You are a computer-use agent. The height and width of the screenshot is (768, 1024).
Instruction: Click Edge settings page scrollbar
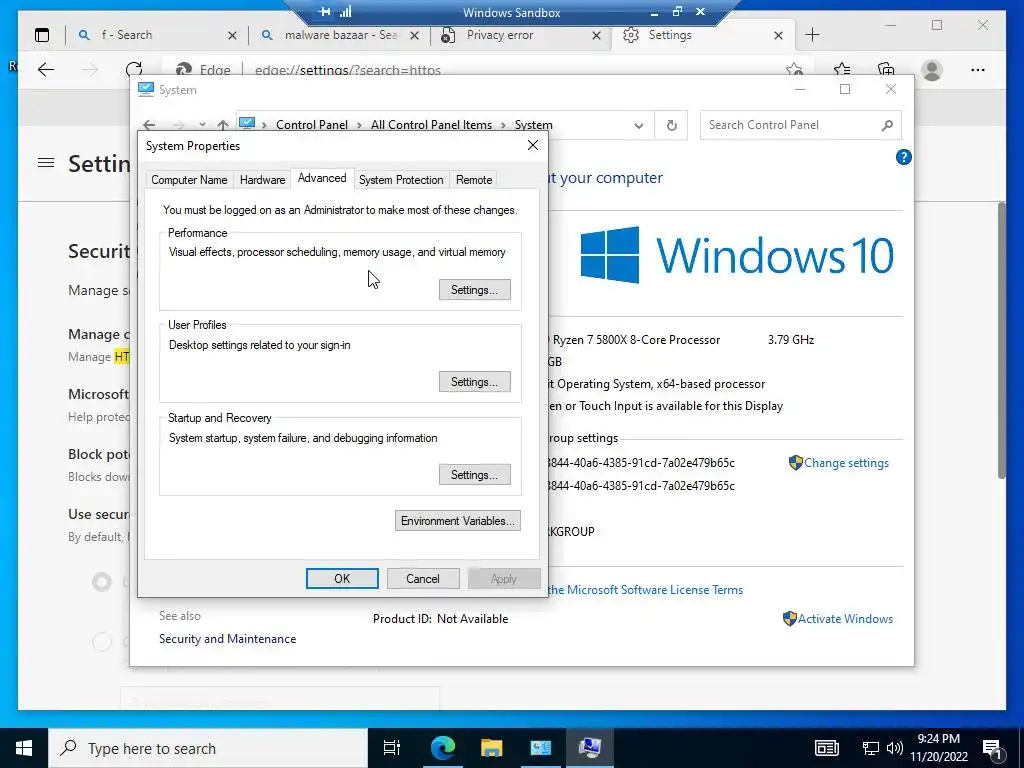pyautogui.click(x=1001, y=340)
